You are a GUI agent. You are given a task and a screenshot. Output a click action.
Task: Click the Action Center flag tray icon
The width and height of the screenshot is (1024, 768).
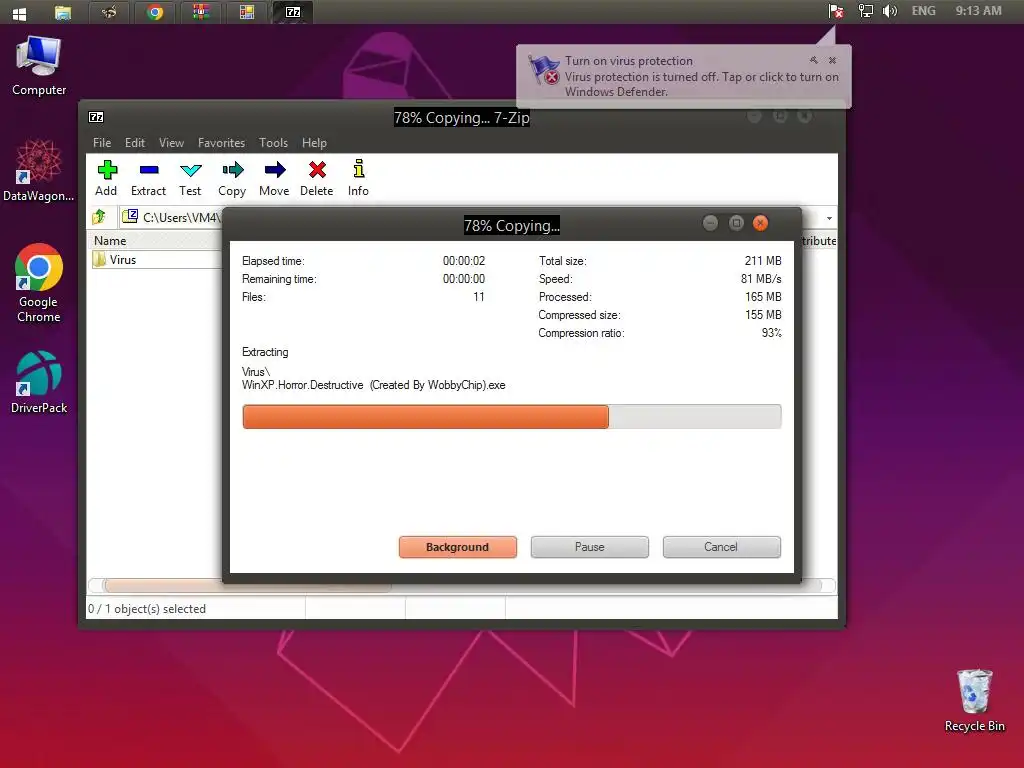click(836, 11)
